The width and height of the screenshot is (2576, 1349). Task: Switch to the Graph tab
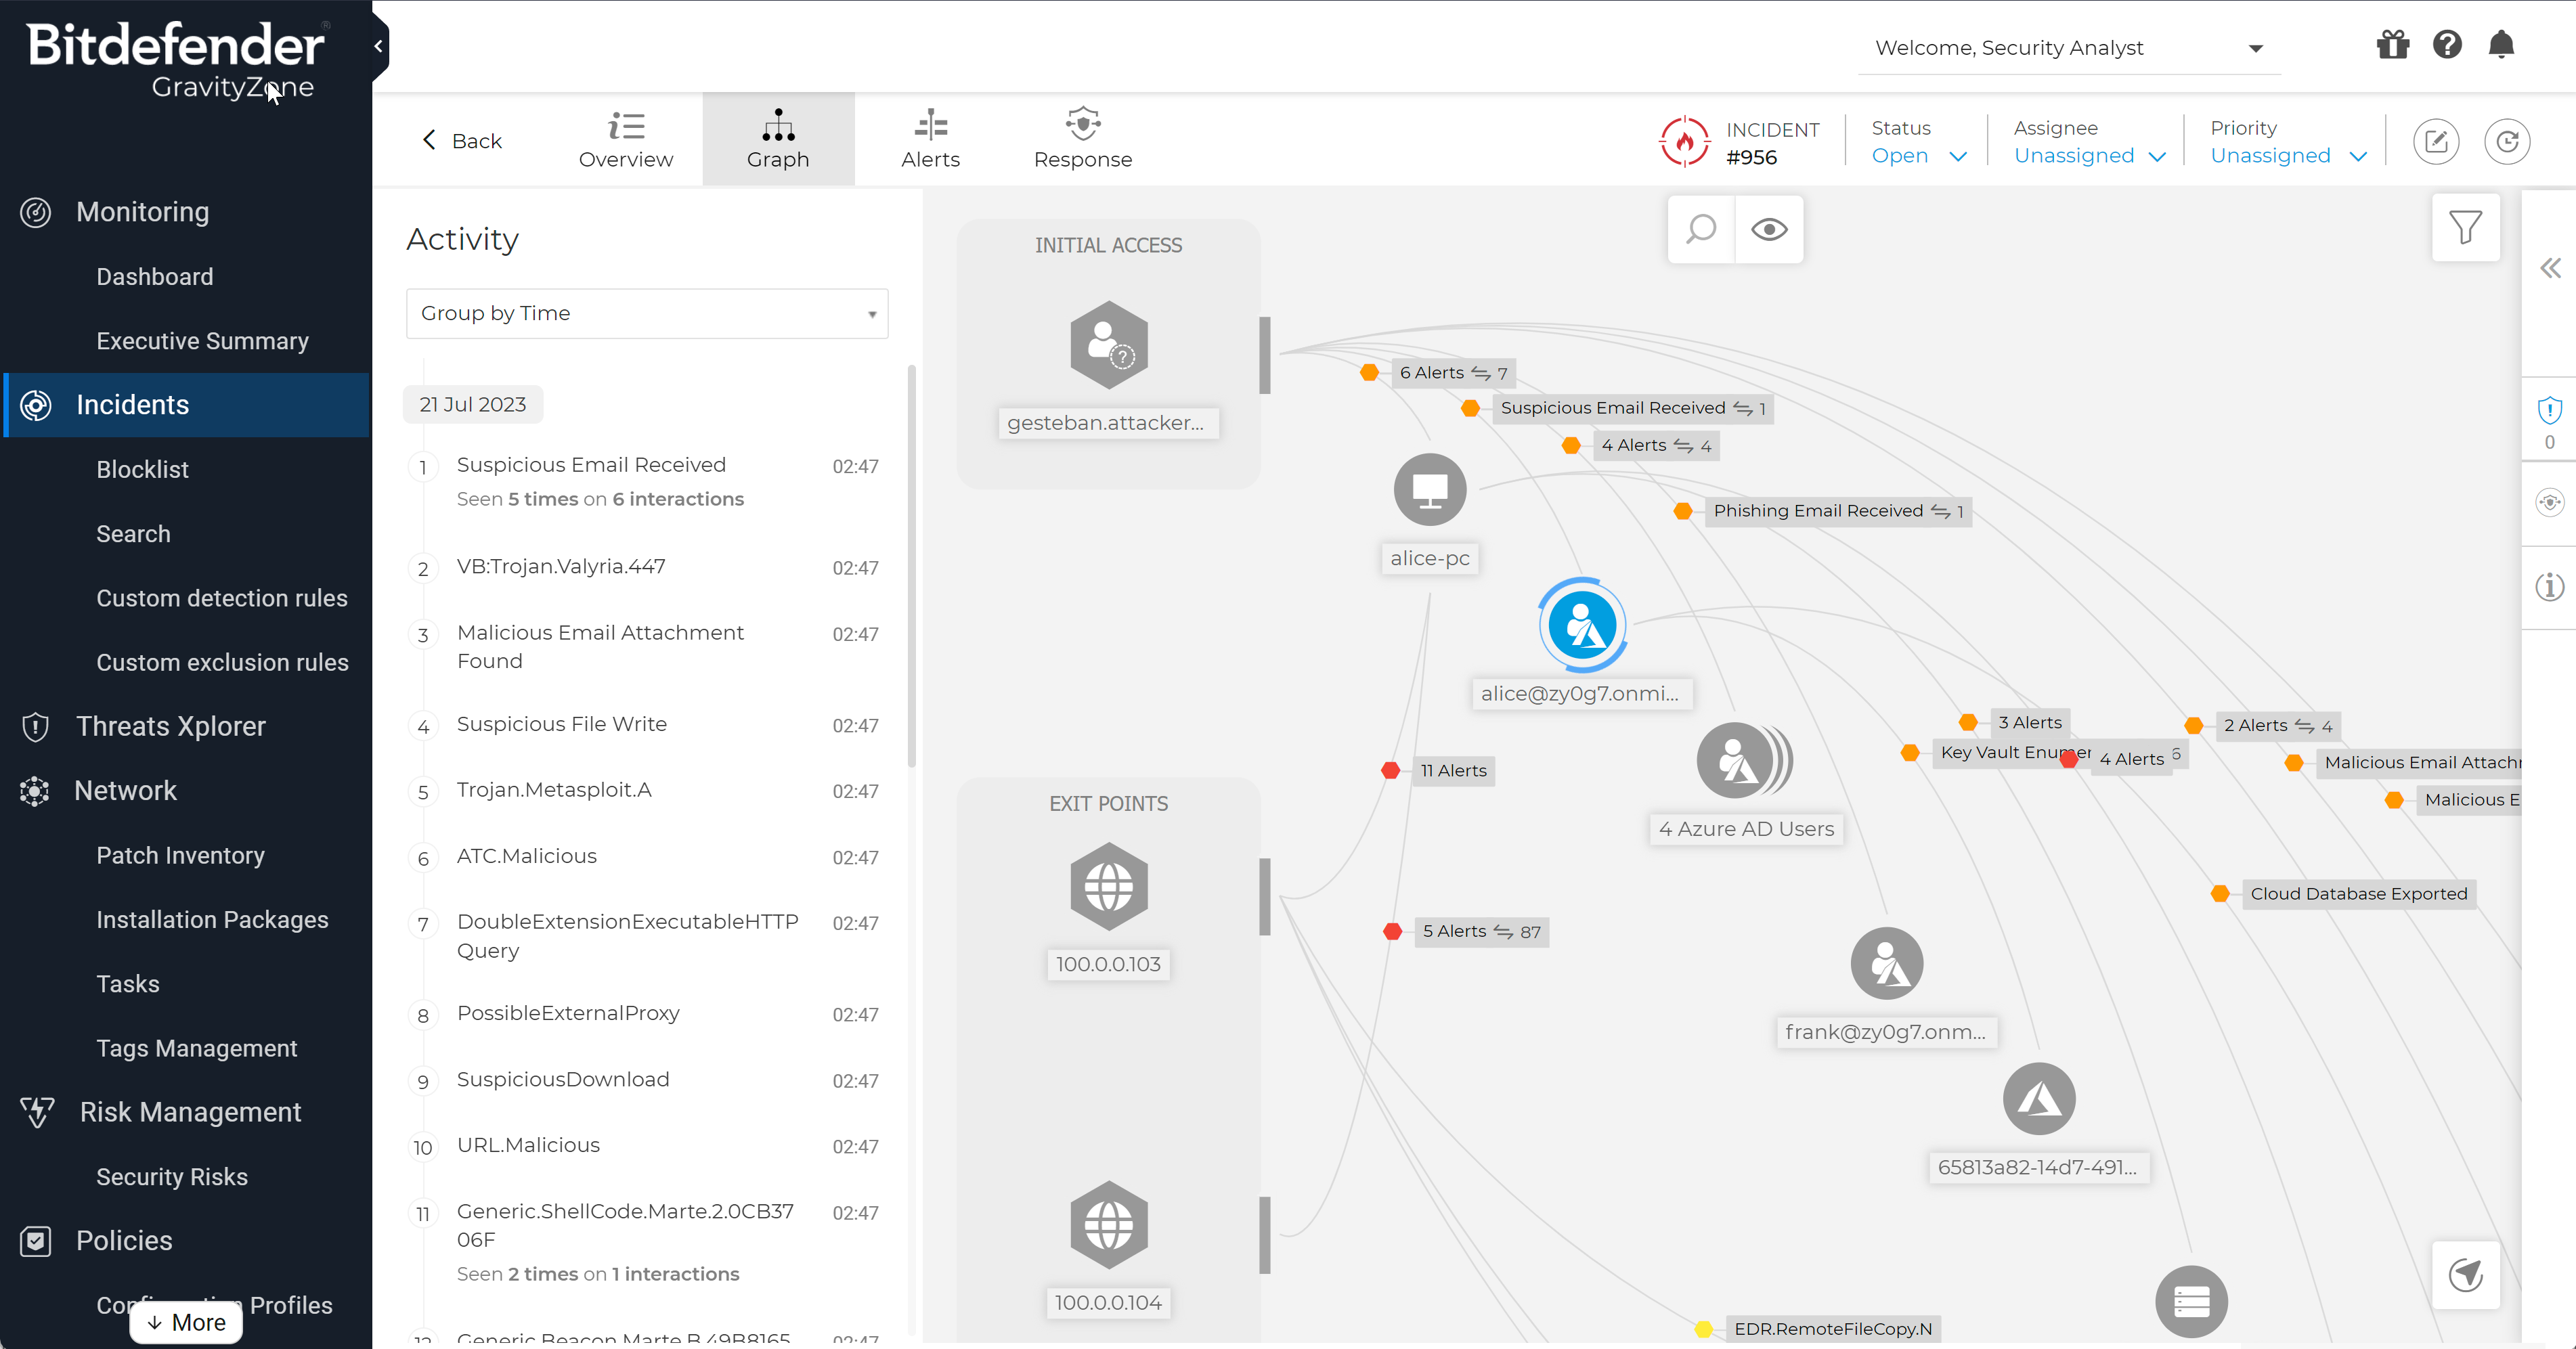[778, 140]
